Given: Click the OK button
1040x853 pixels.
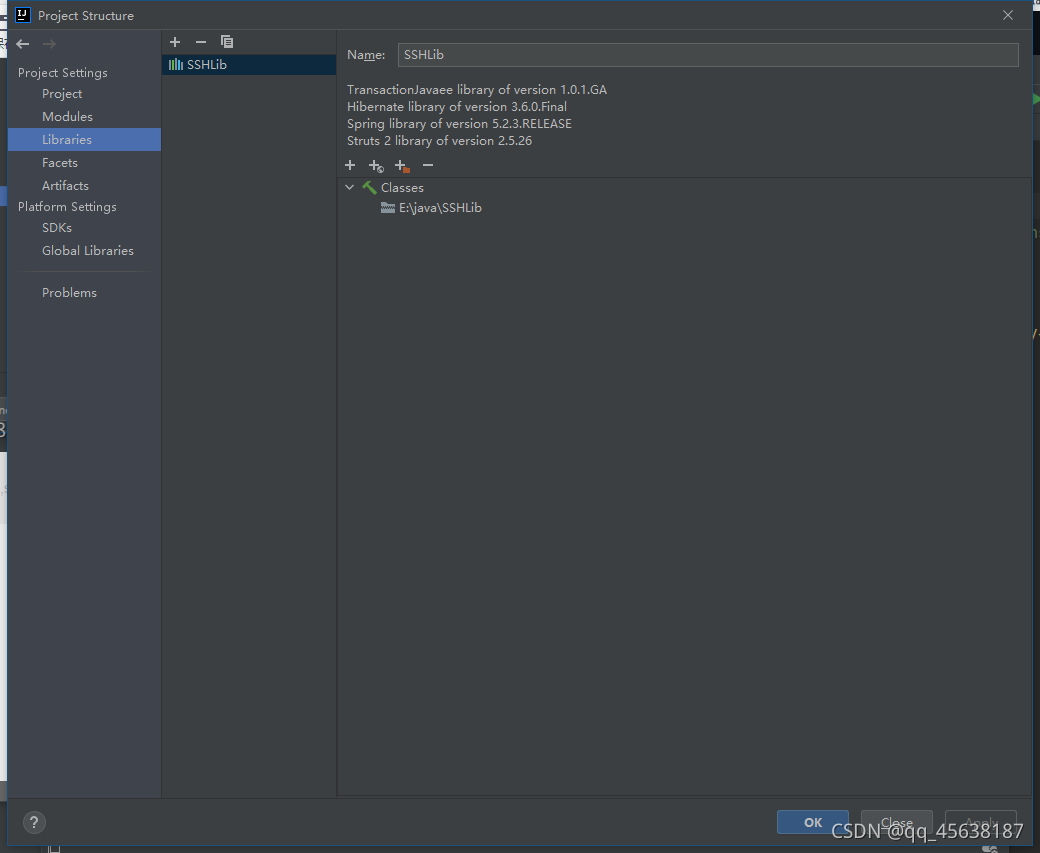Looking at the screenshot, I should pyautogui.click(x=812, y=822).
